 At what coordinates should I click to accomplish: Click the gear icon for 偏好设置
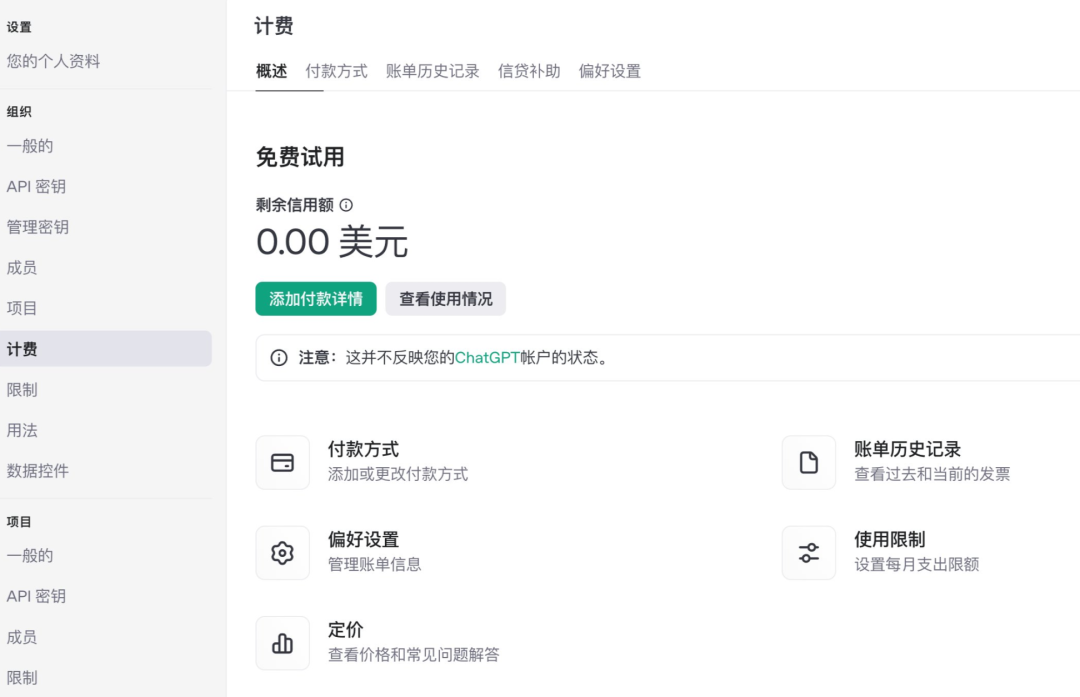[x=283, y=553]
